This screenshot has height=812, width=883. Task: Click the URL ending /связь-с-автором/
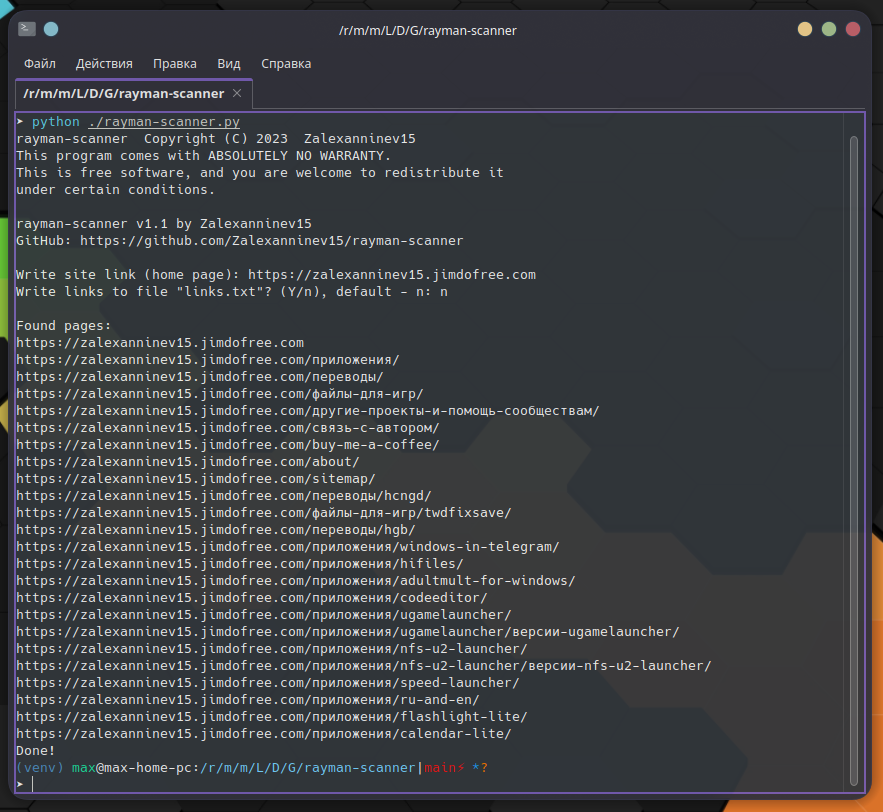coord(228,427)
